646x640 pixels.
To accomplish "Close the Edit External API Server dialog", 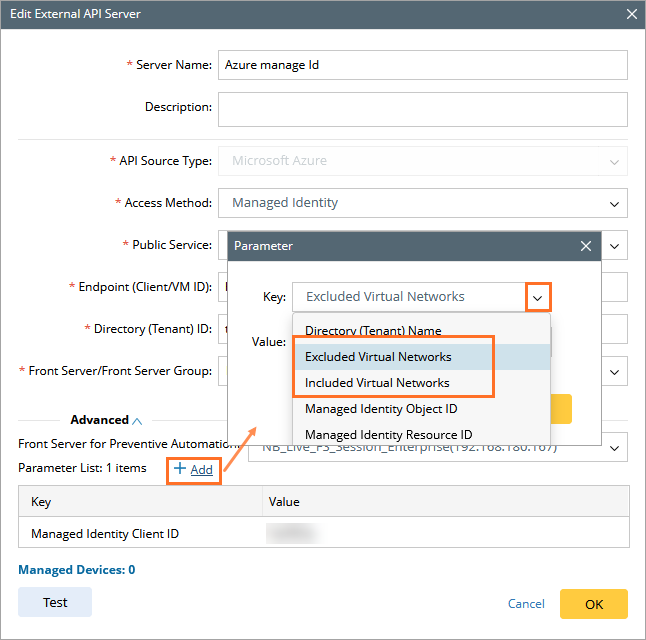I will 631,14.
